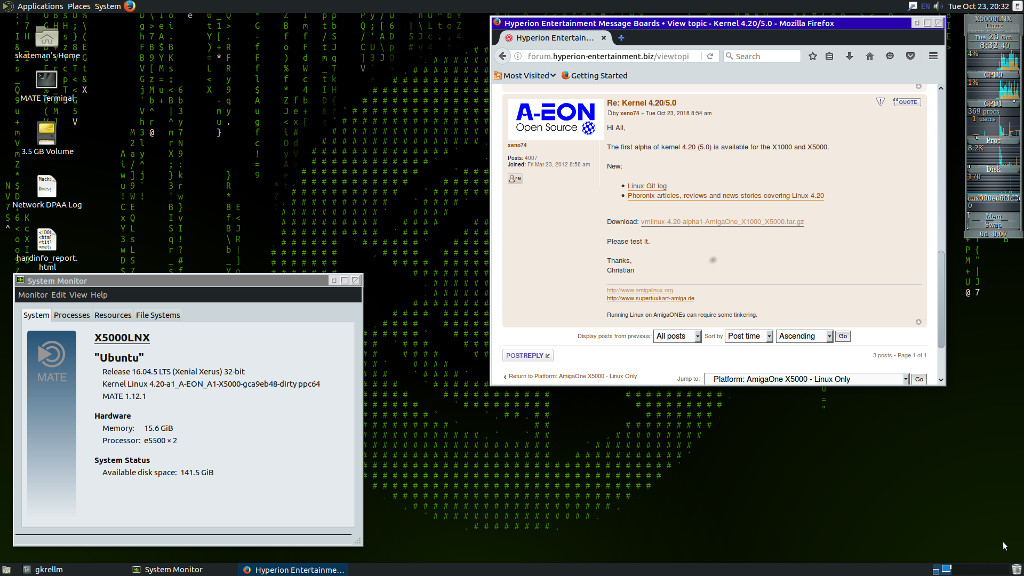Click Go next to sort options
Screen dimensions: 1024x576
(x=842, y=336)
